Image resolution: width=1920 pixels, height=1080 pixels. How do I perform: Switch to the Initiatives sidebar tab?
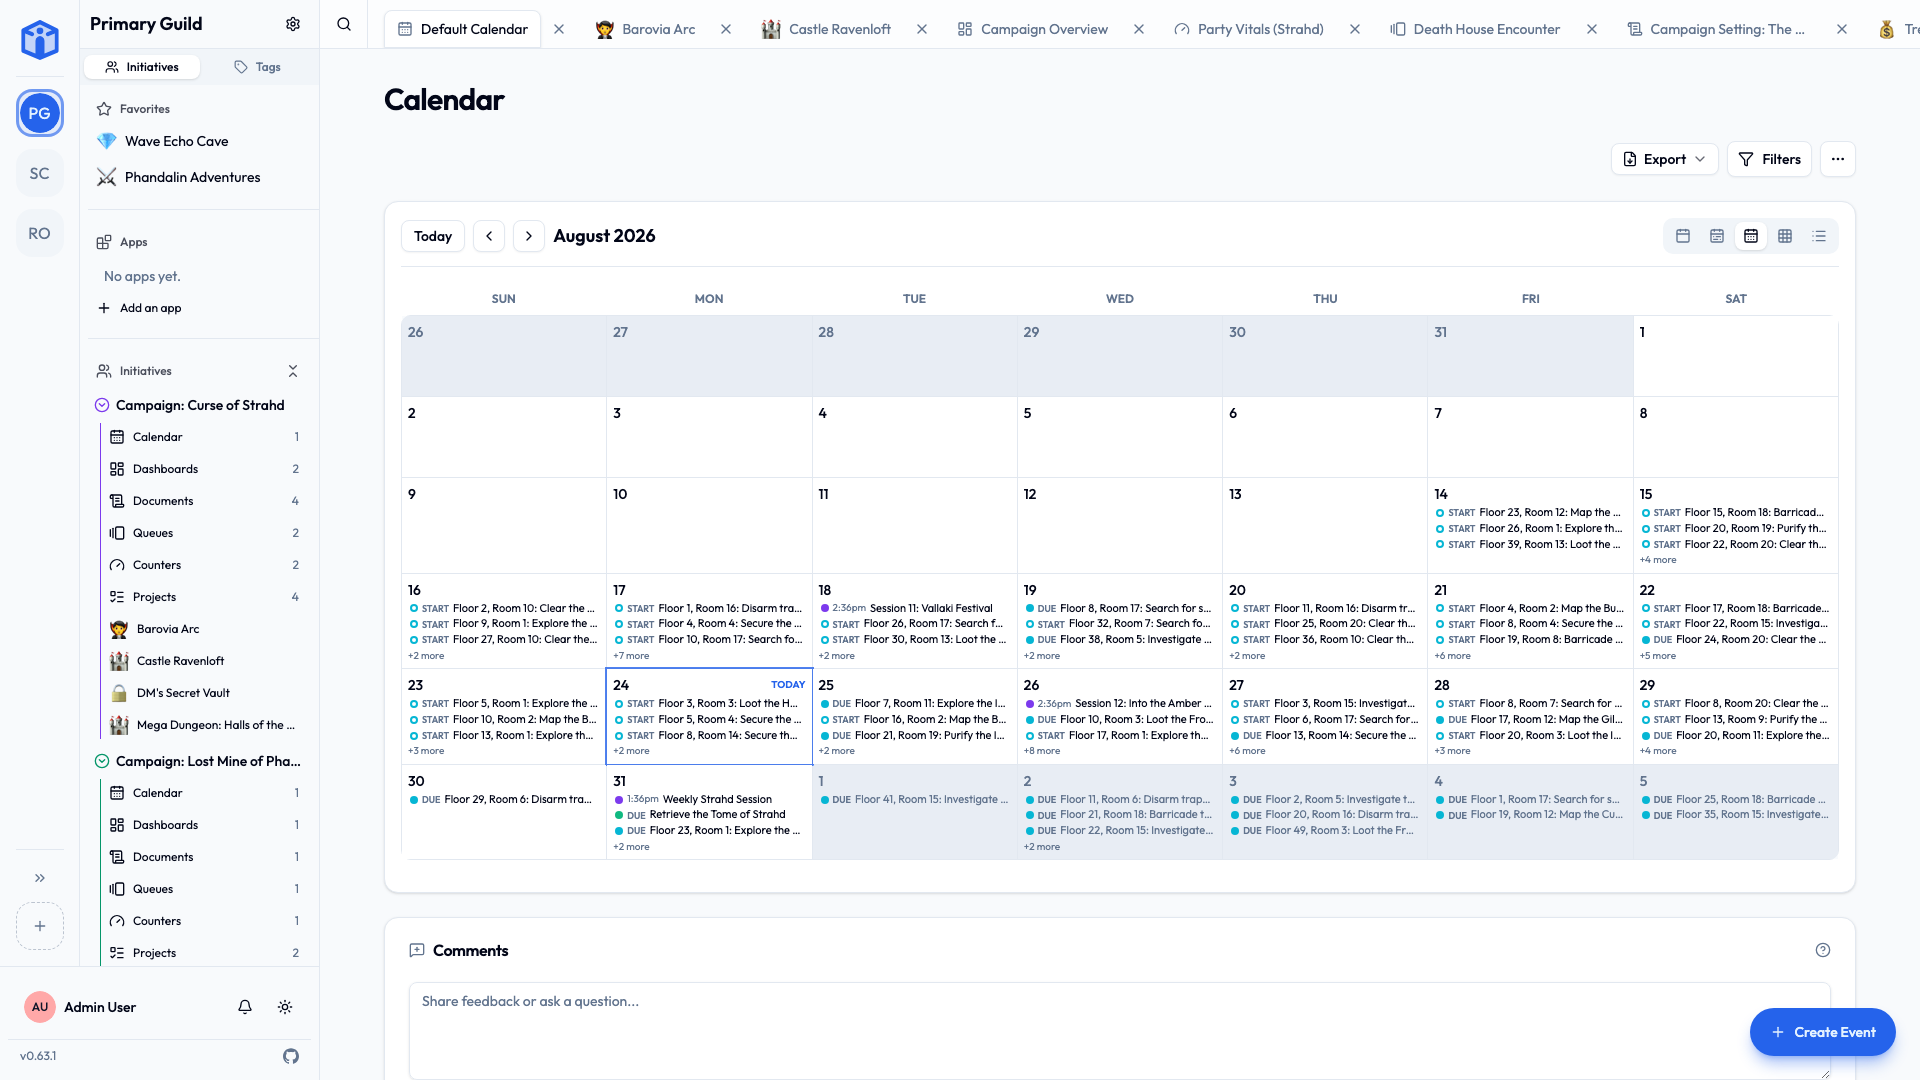pos(142,67)
